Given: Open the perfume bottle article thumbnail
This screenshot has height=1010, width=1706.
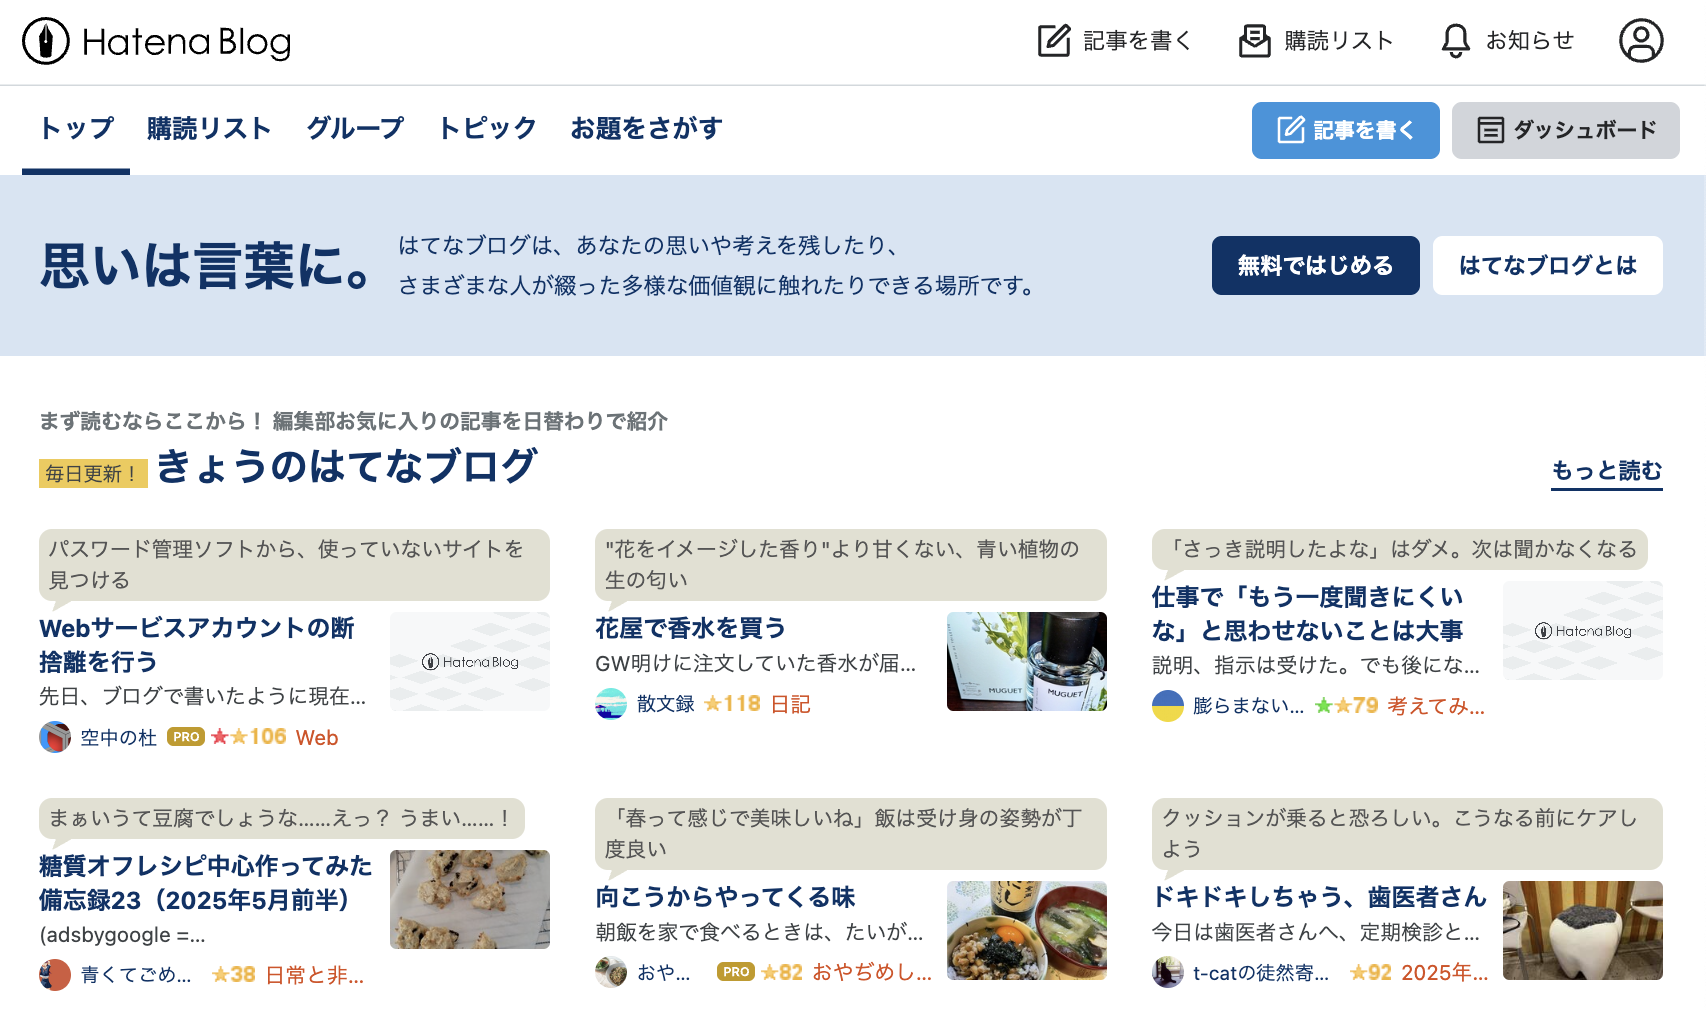Looking at the screenshot, I should [1026, 661].
